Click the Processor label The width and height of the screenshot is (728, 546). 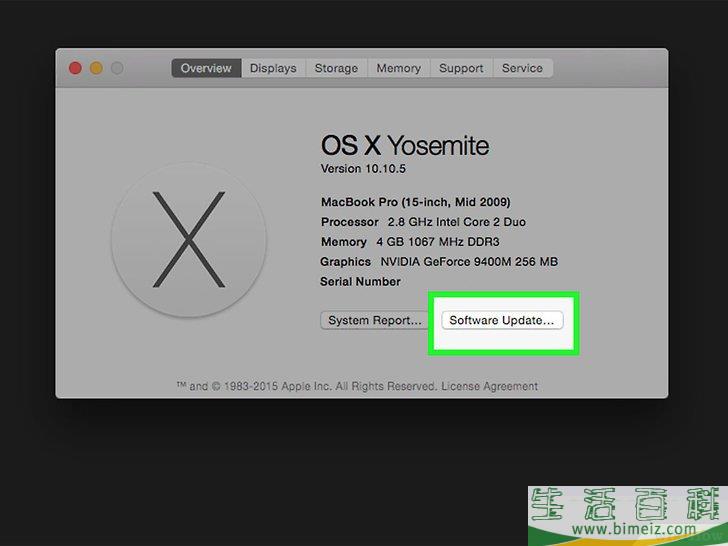(x=350, y=222)
